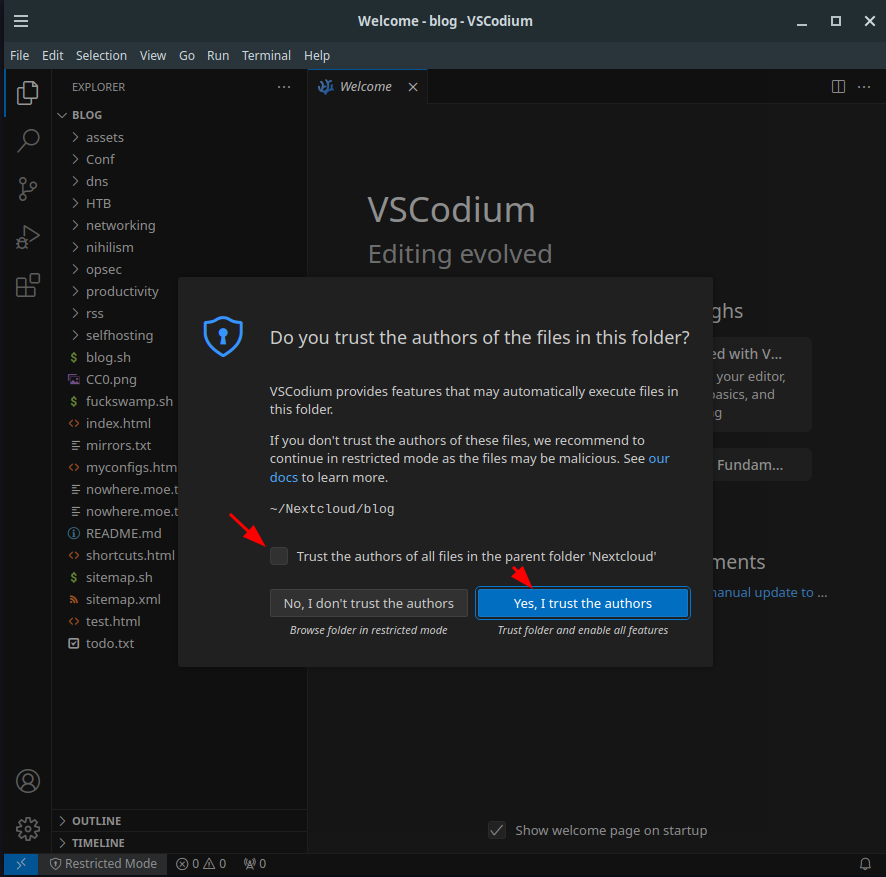Open the Search view in activity bar
Image resolution: width=886 pixels, height=877 pixels.
coord(28,141)
